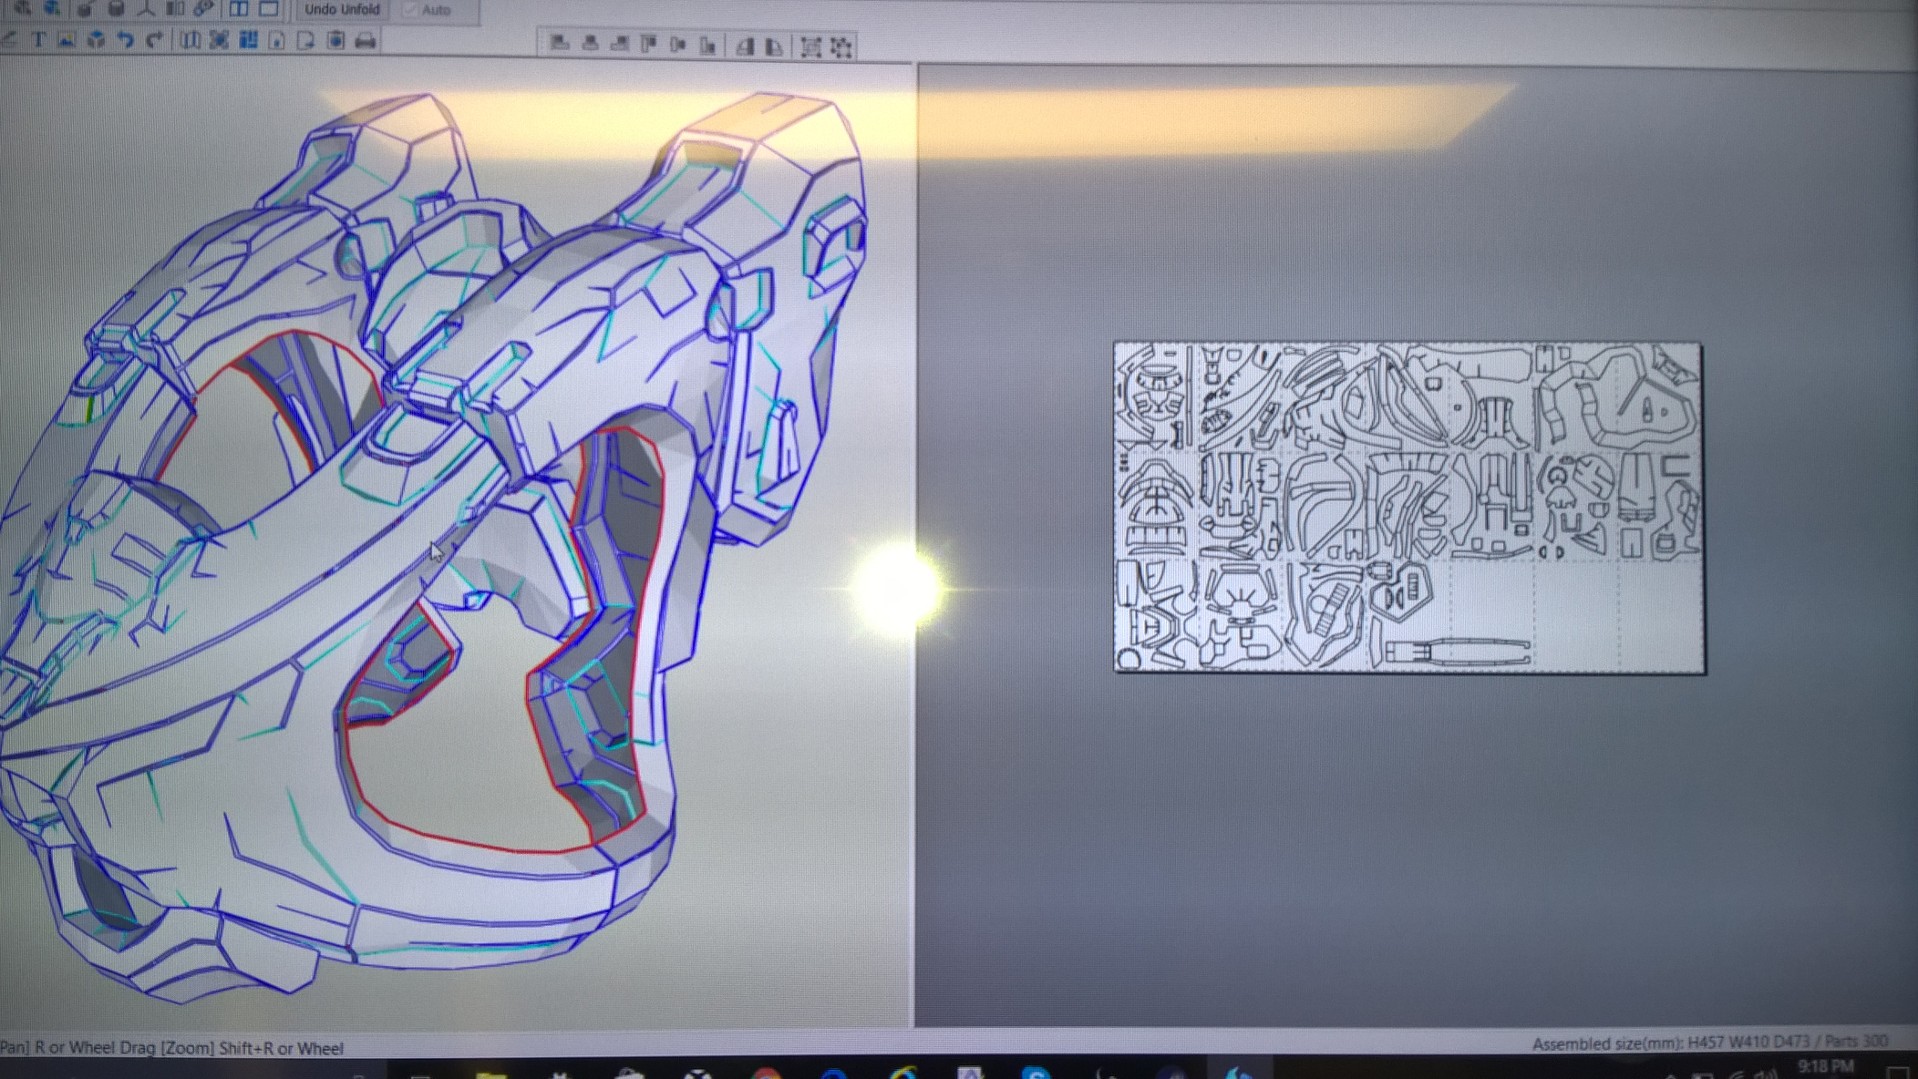The image size is (1918, 1079).
Task: Click the right-pointing flip part icon
Action: 775,46
